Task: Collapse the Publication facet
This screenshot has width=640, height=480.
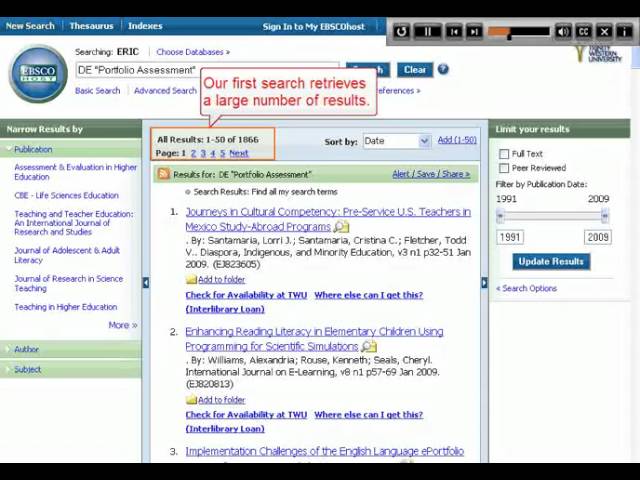Action: pyautogui.click(x=33, y=149)
